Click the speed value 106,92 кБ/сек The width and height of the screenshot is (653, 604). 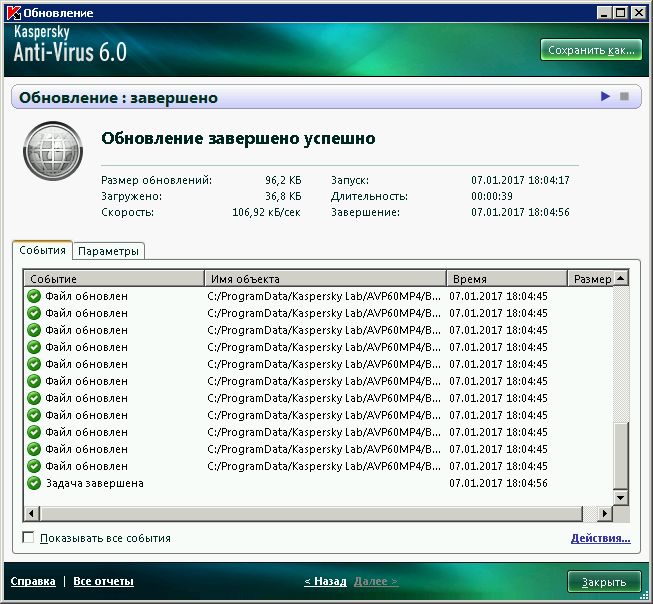tap(267, 212)
